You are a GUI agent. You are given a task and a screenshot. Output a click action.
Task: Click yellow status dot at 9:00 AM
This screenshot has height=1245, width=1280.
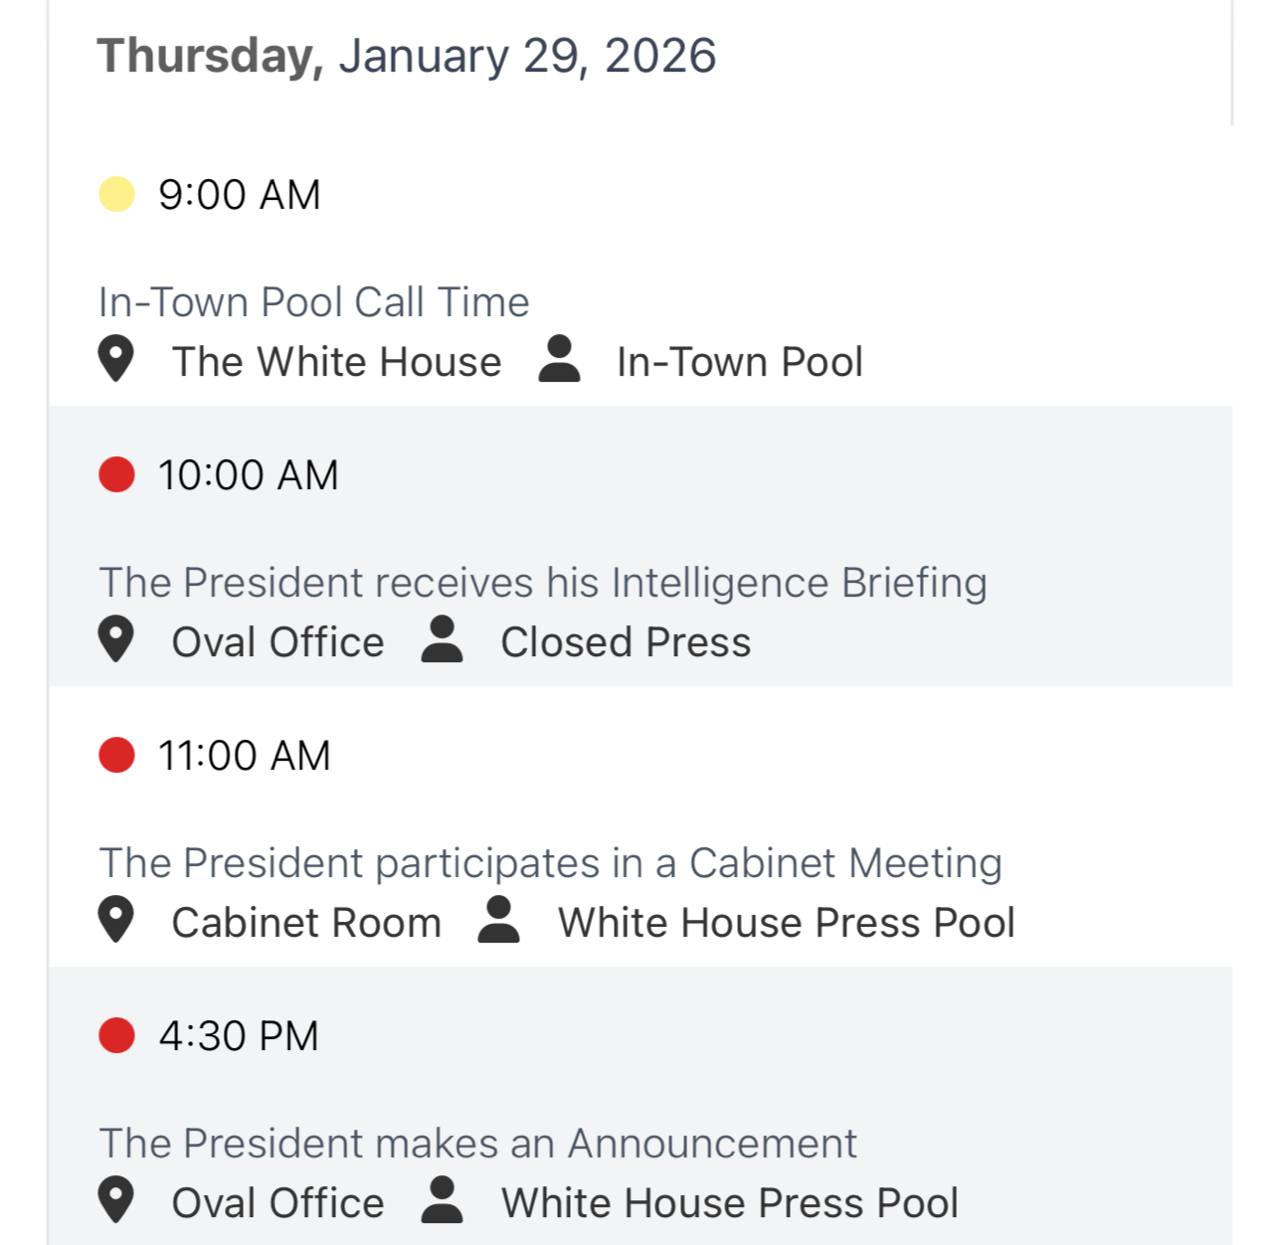point(117,194)
